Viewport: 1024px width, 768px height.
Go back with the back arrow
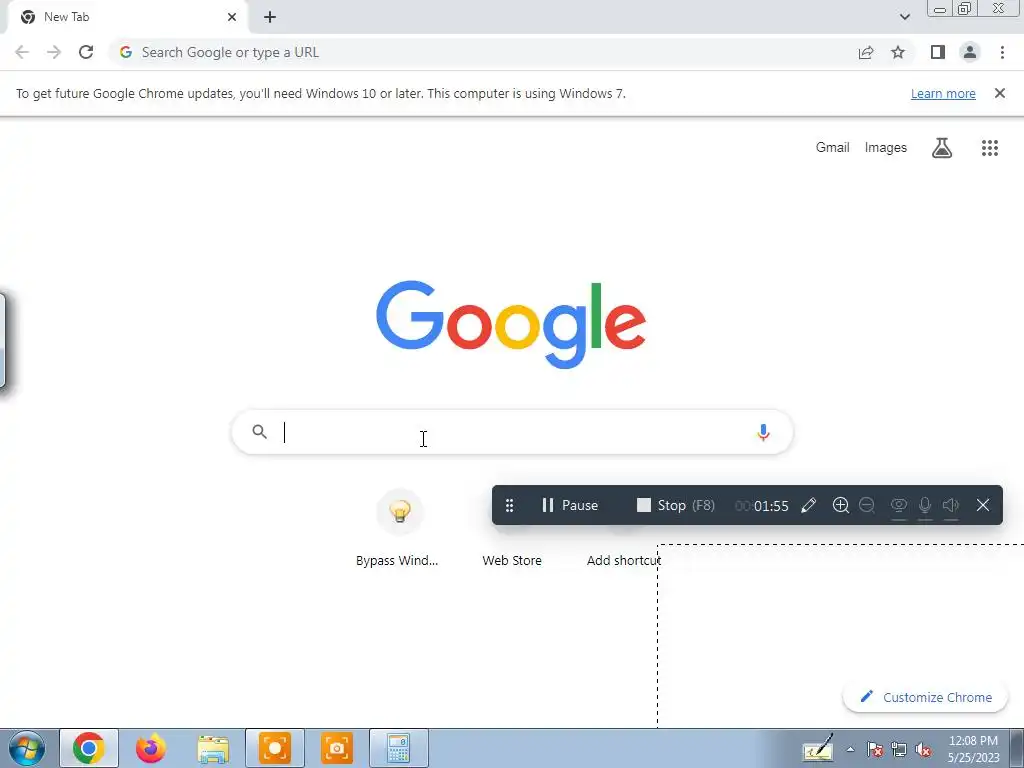coord(22,52)
